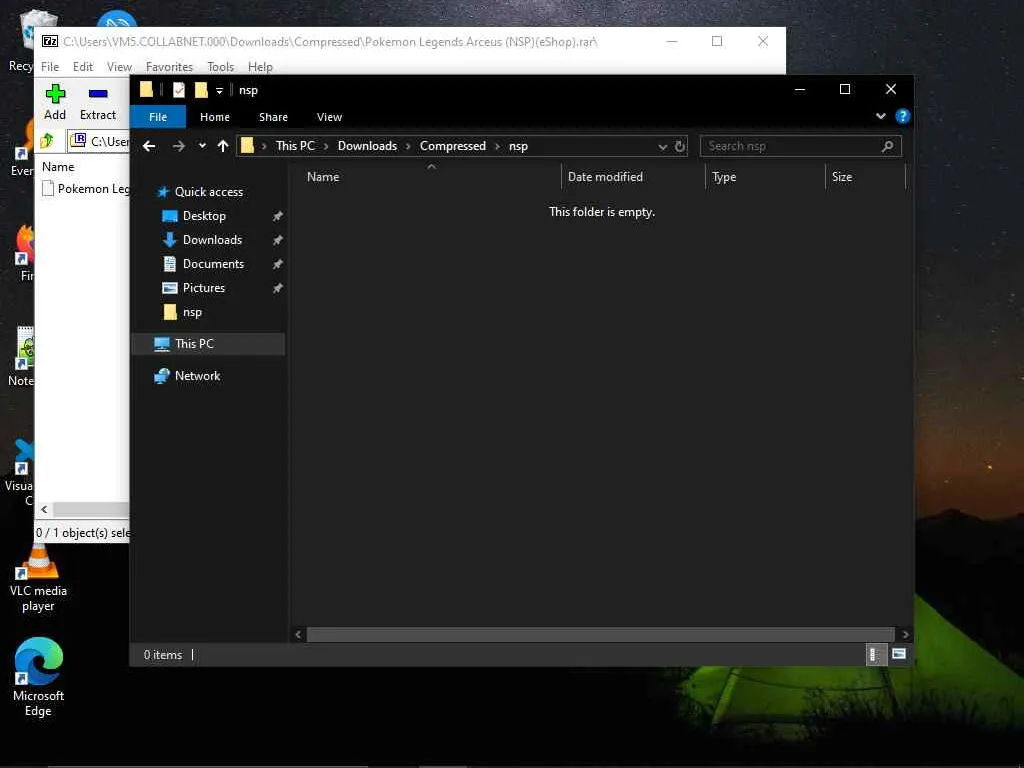Open the View ribbon tab in Explorer
Viewport: 1024px width, 768px height.
click(329, 117)
